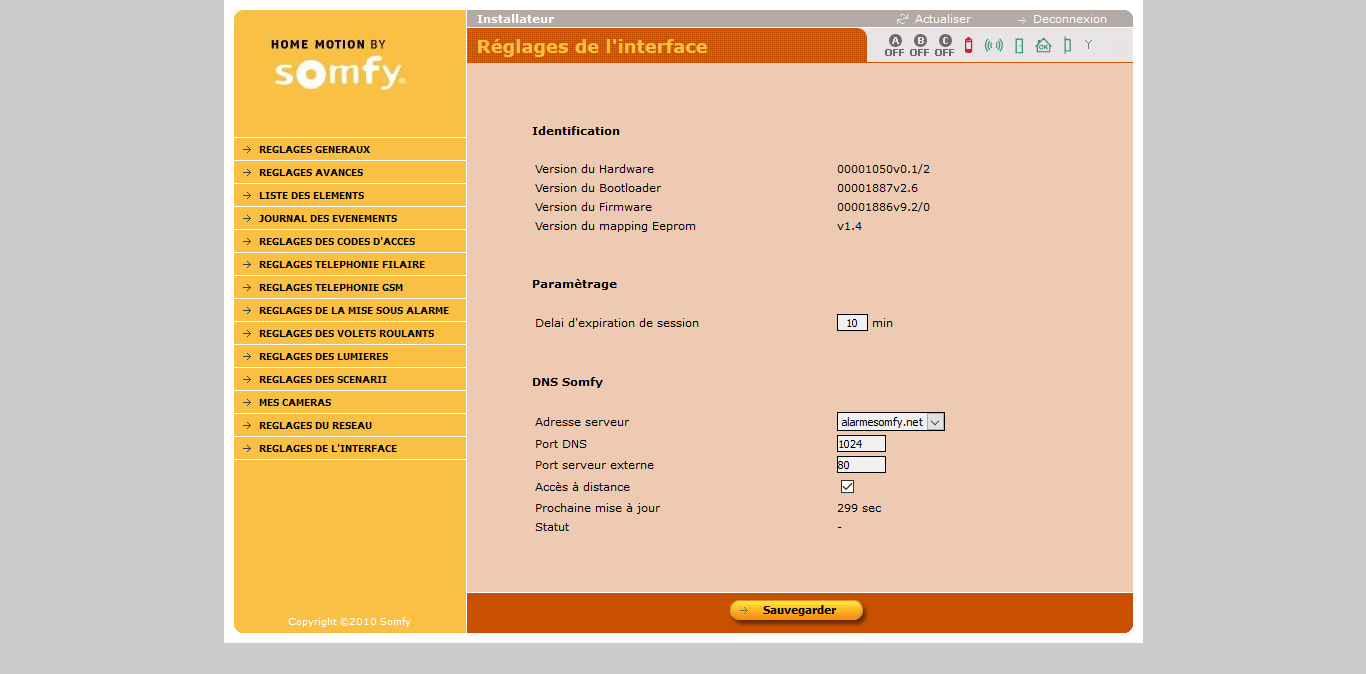Click the session expiration delay field

click(852, 323)
